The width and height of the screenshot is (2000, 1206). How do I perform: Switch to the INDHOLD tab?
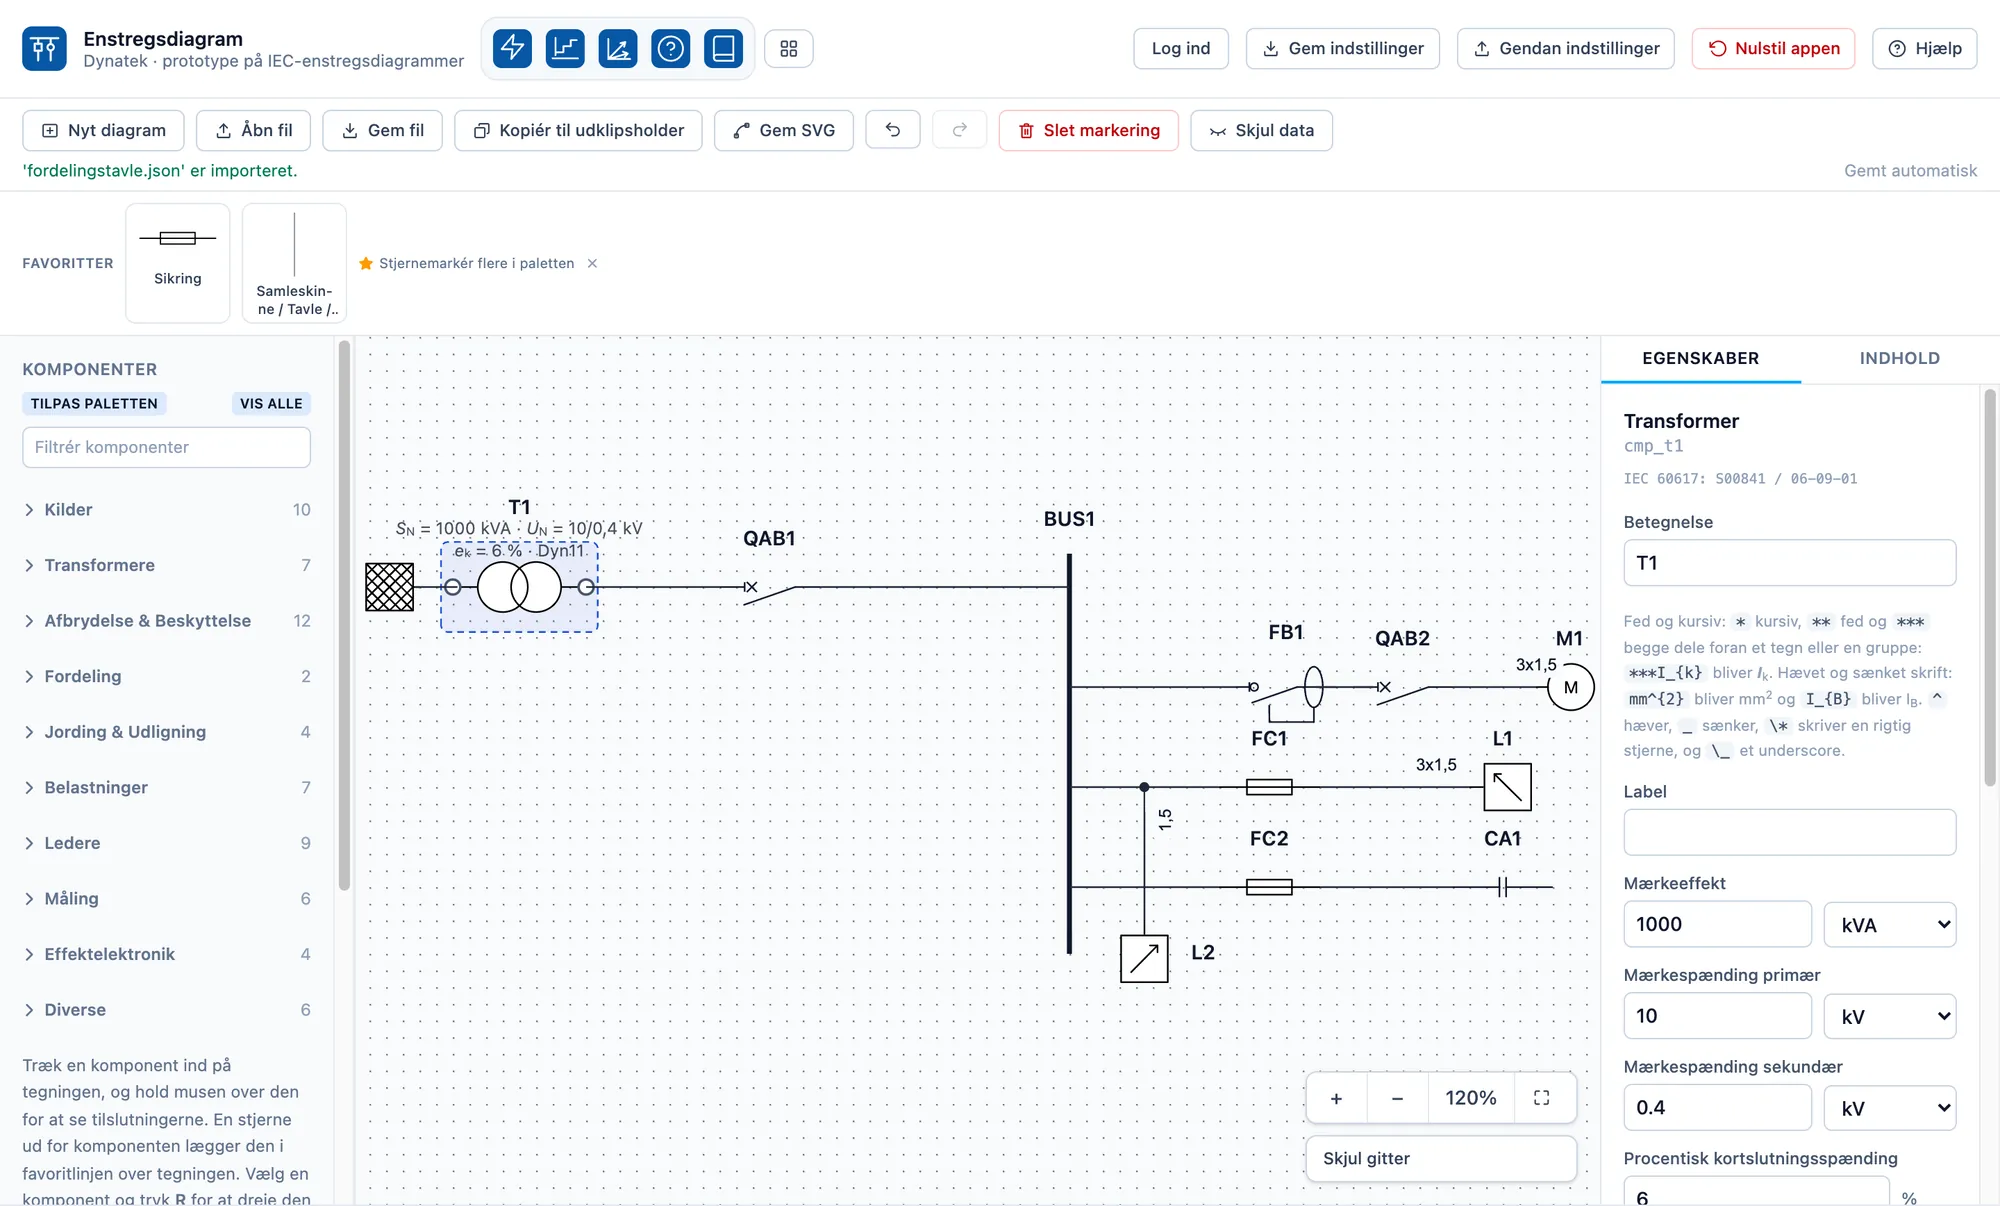click(x=1899, y=358)
